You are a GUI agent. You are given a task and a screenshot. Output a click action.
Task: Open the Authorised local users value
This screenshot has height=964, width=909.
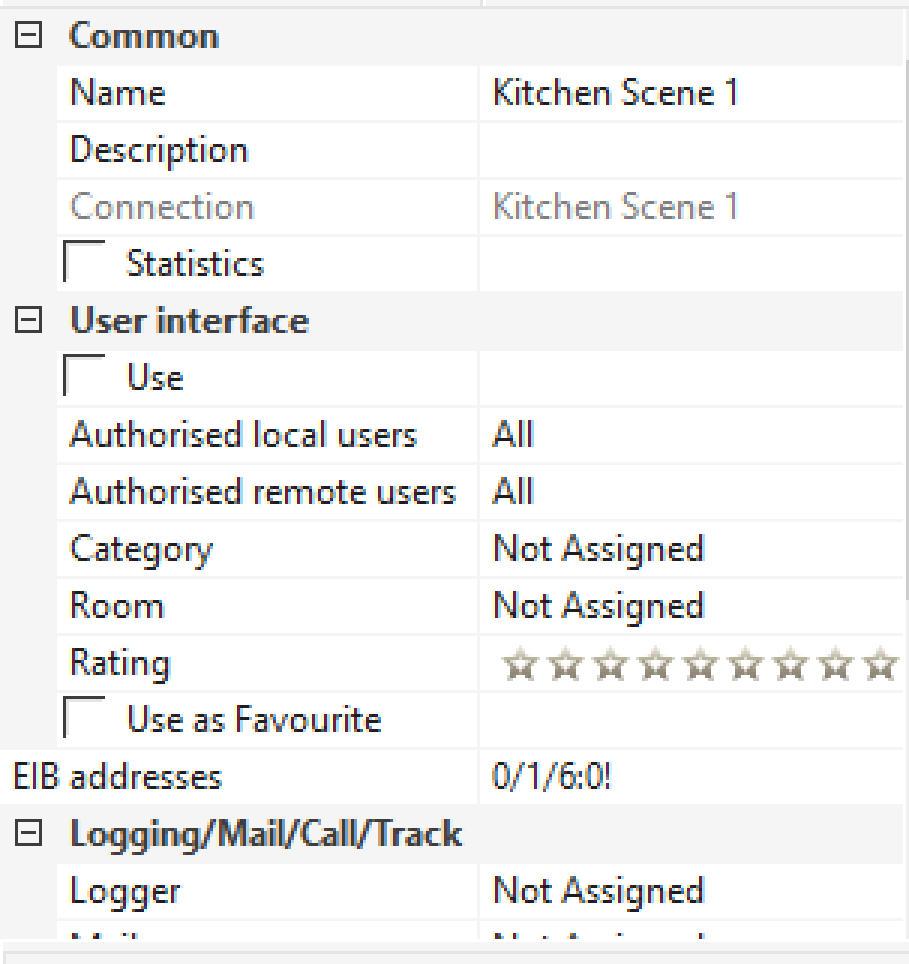(x=690, y=436)
